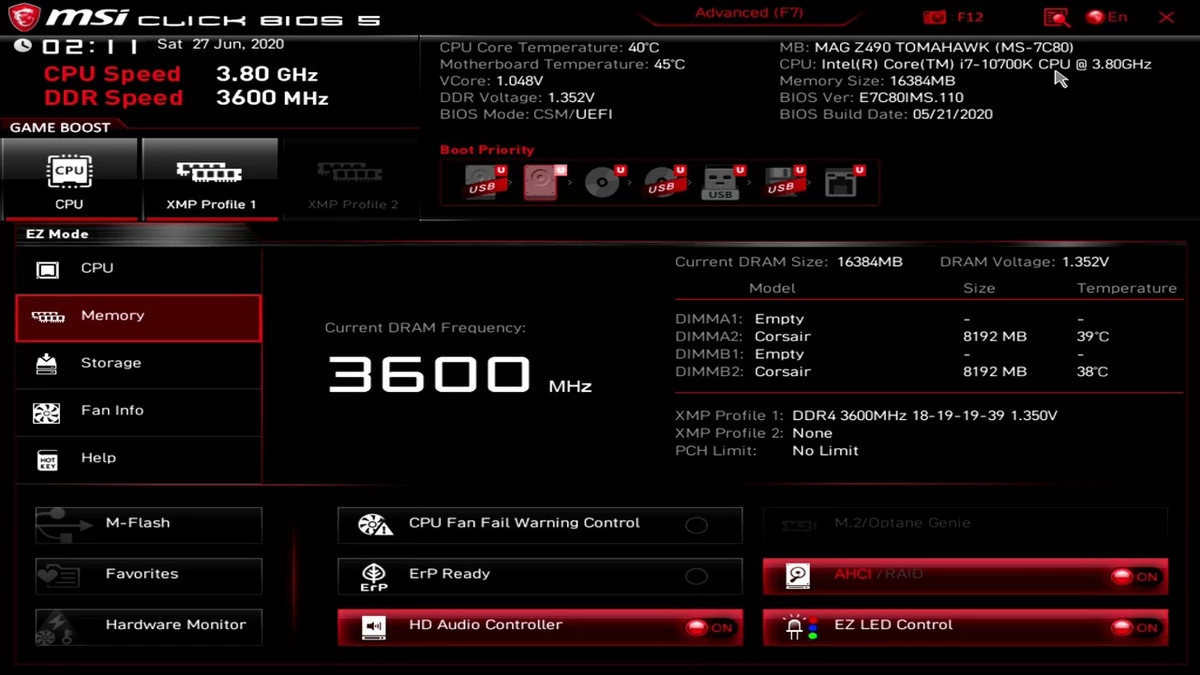This screenshot has height=675, width=1200.
Task: Click the CPU Speed 3.80 GHz readout
Action: click(x=180, y=74)
